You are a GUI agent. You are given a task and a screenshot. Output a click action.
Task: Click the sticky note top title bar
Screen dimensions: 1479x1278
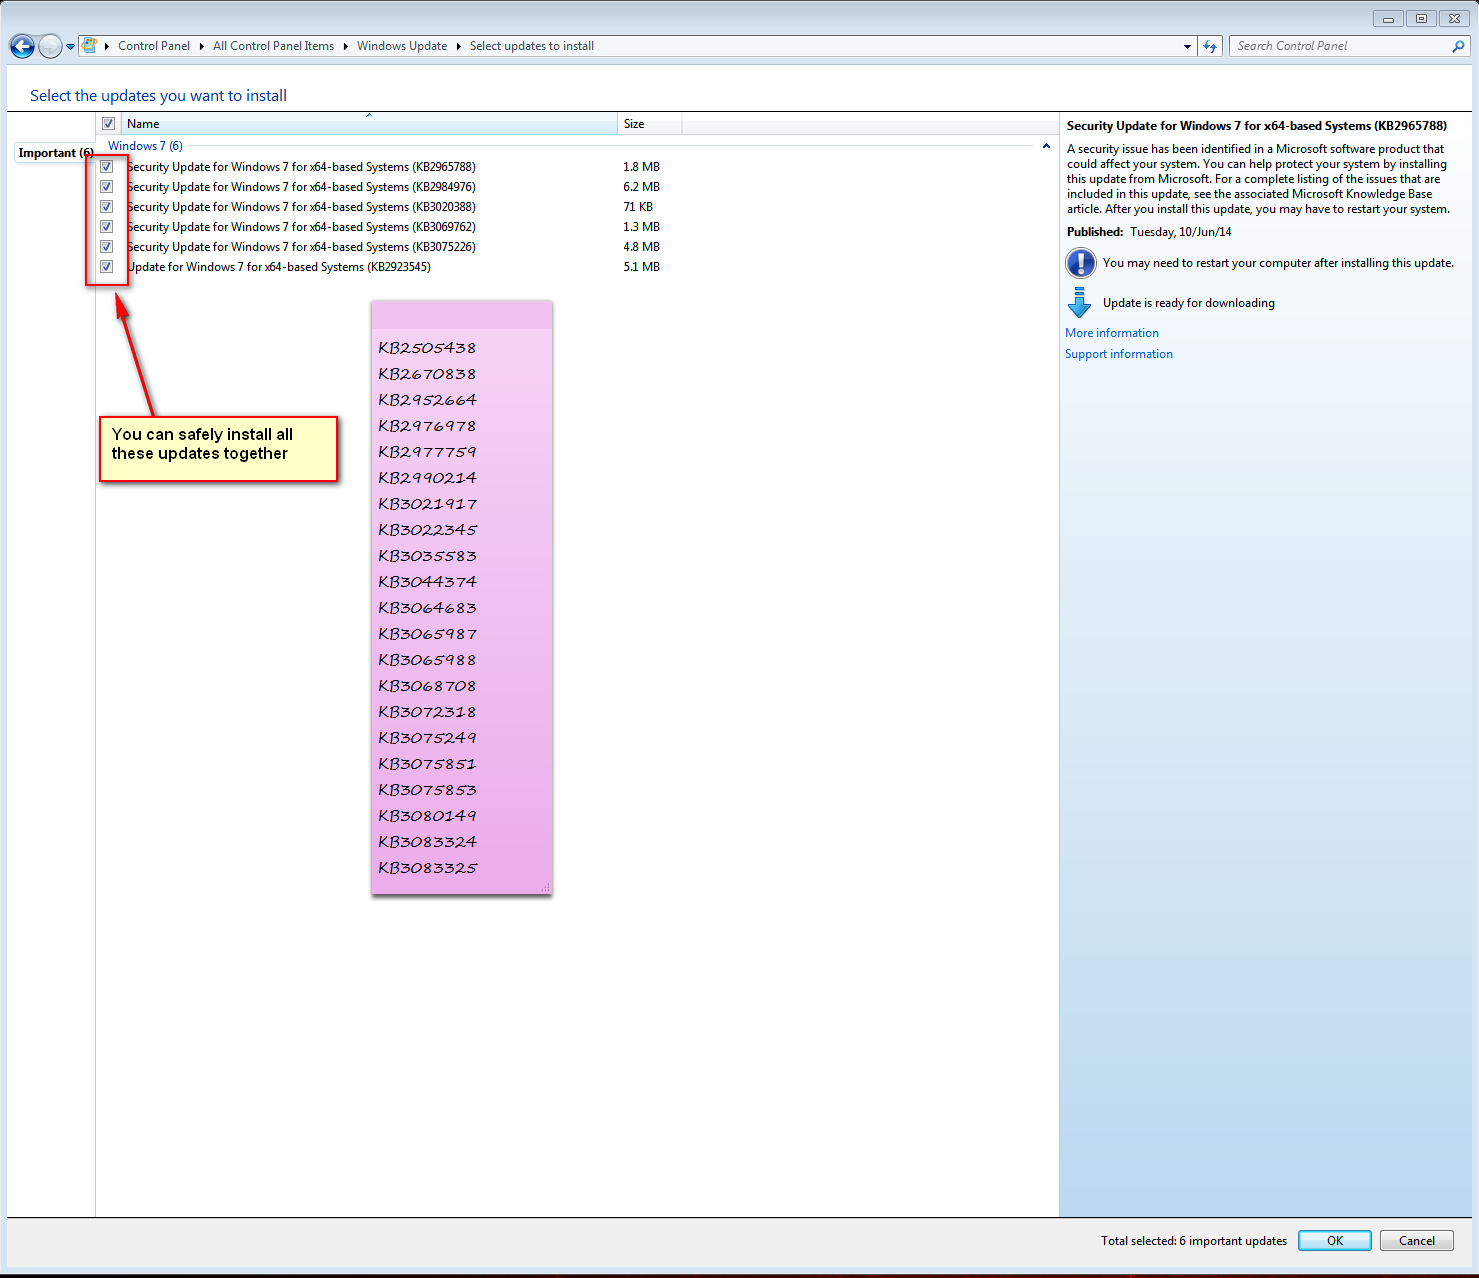462,315
